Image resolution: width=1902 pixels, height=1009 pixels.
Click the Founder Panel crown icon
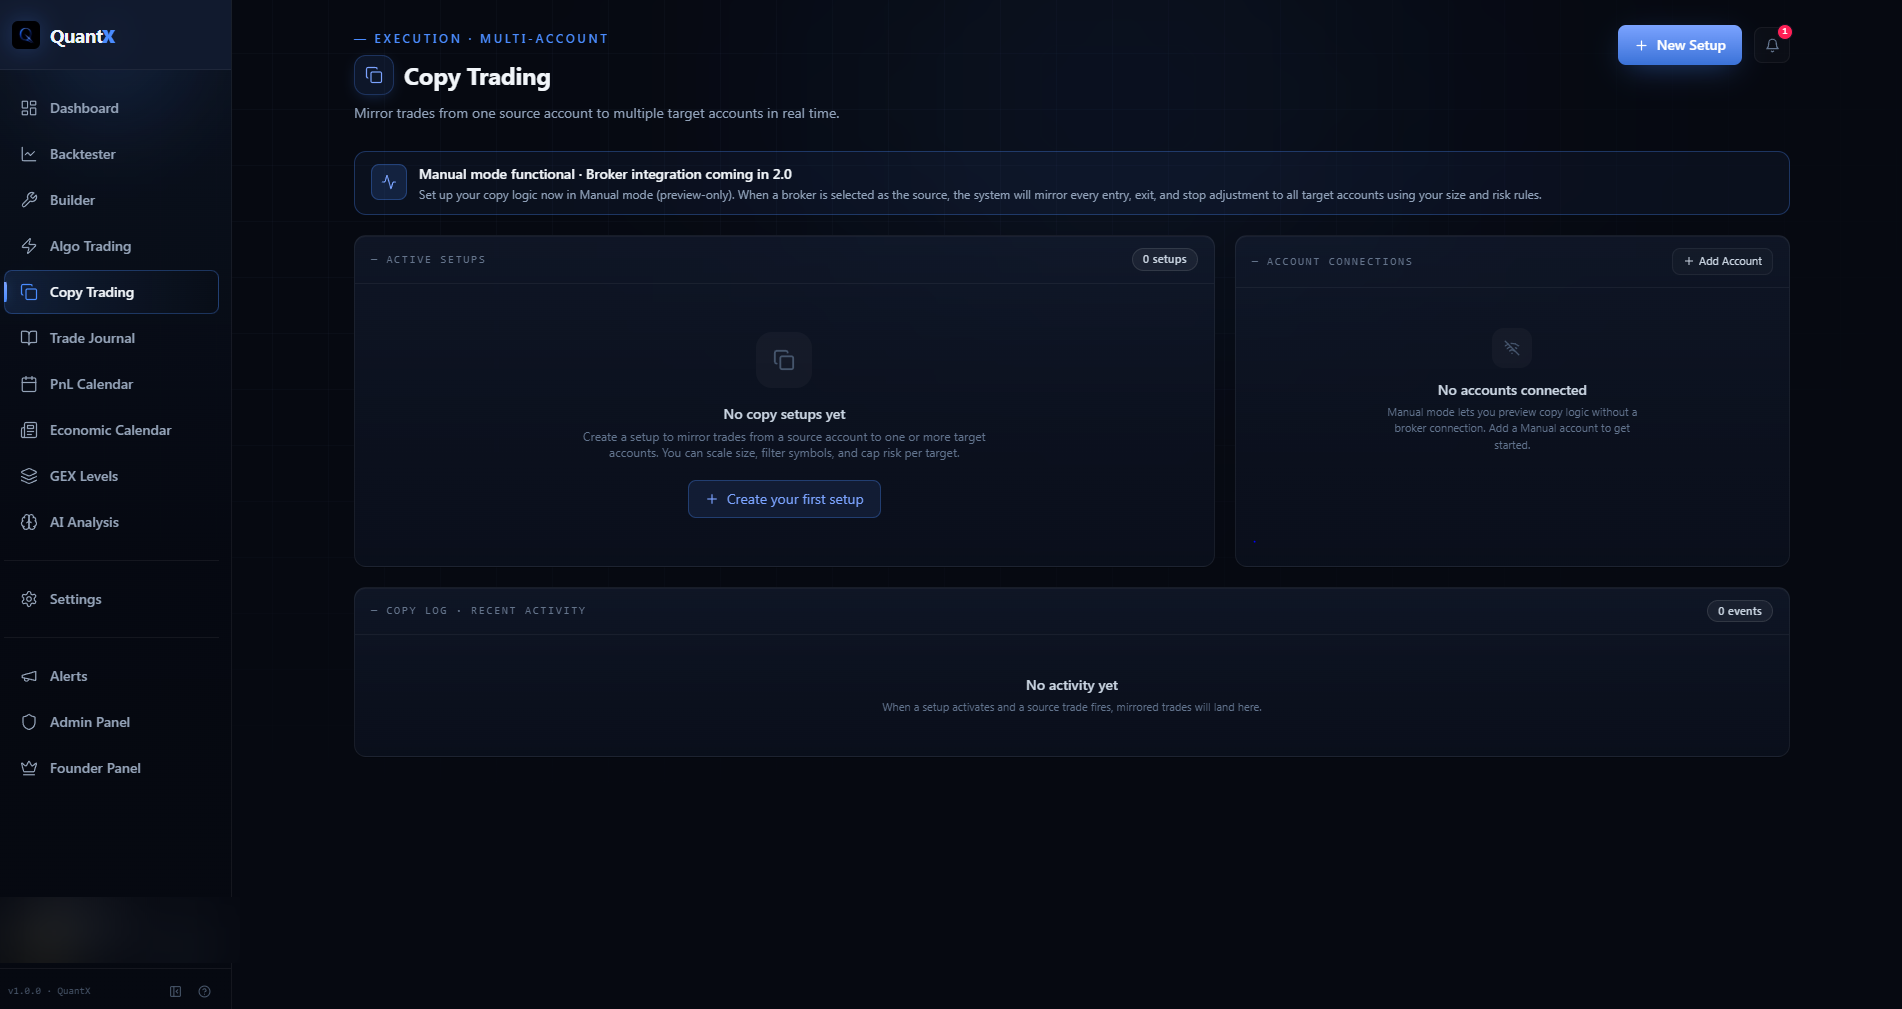[29, 768]
